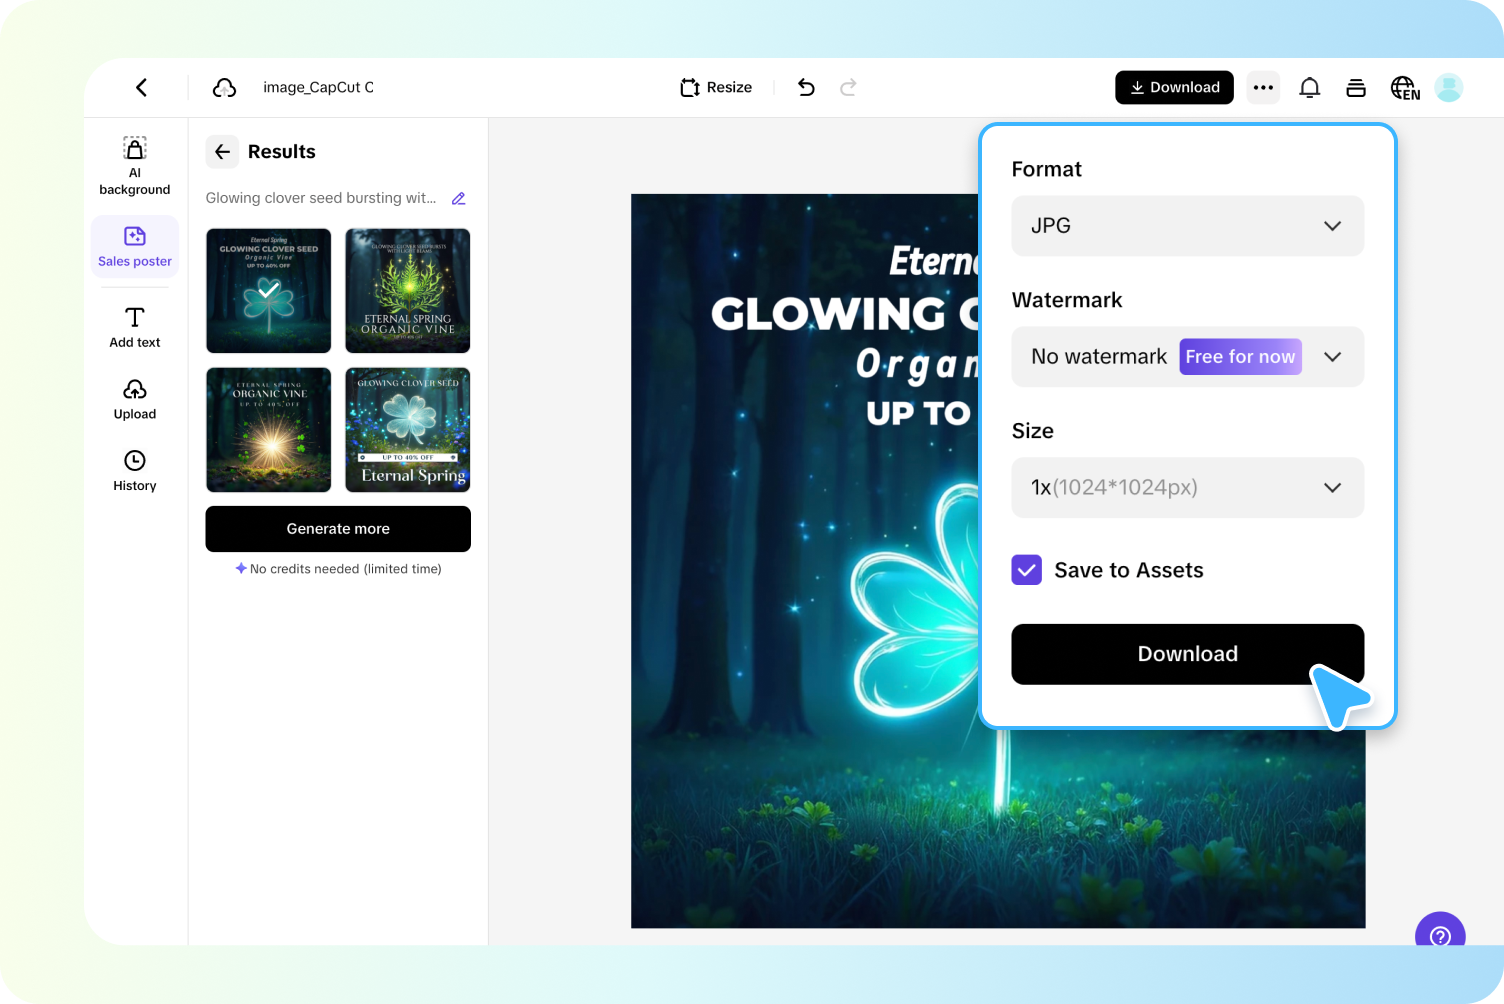Image resolution: width=1504 pixels, height=1004 pixels.
Task: View generation History
Action: point(134,470)
